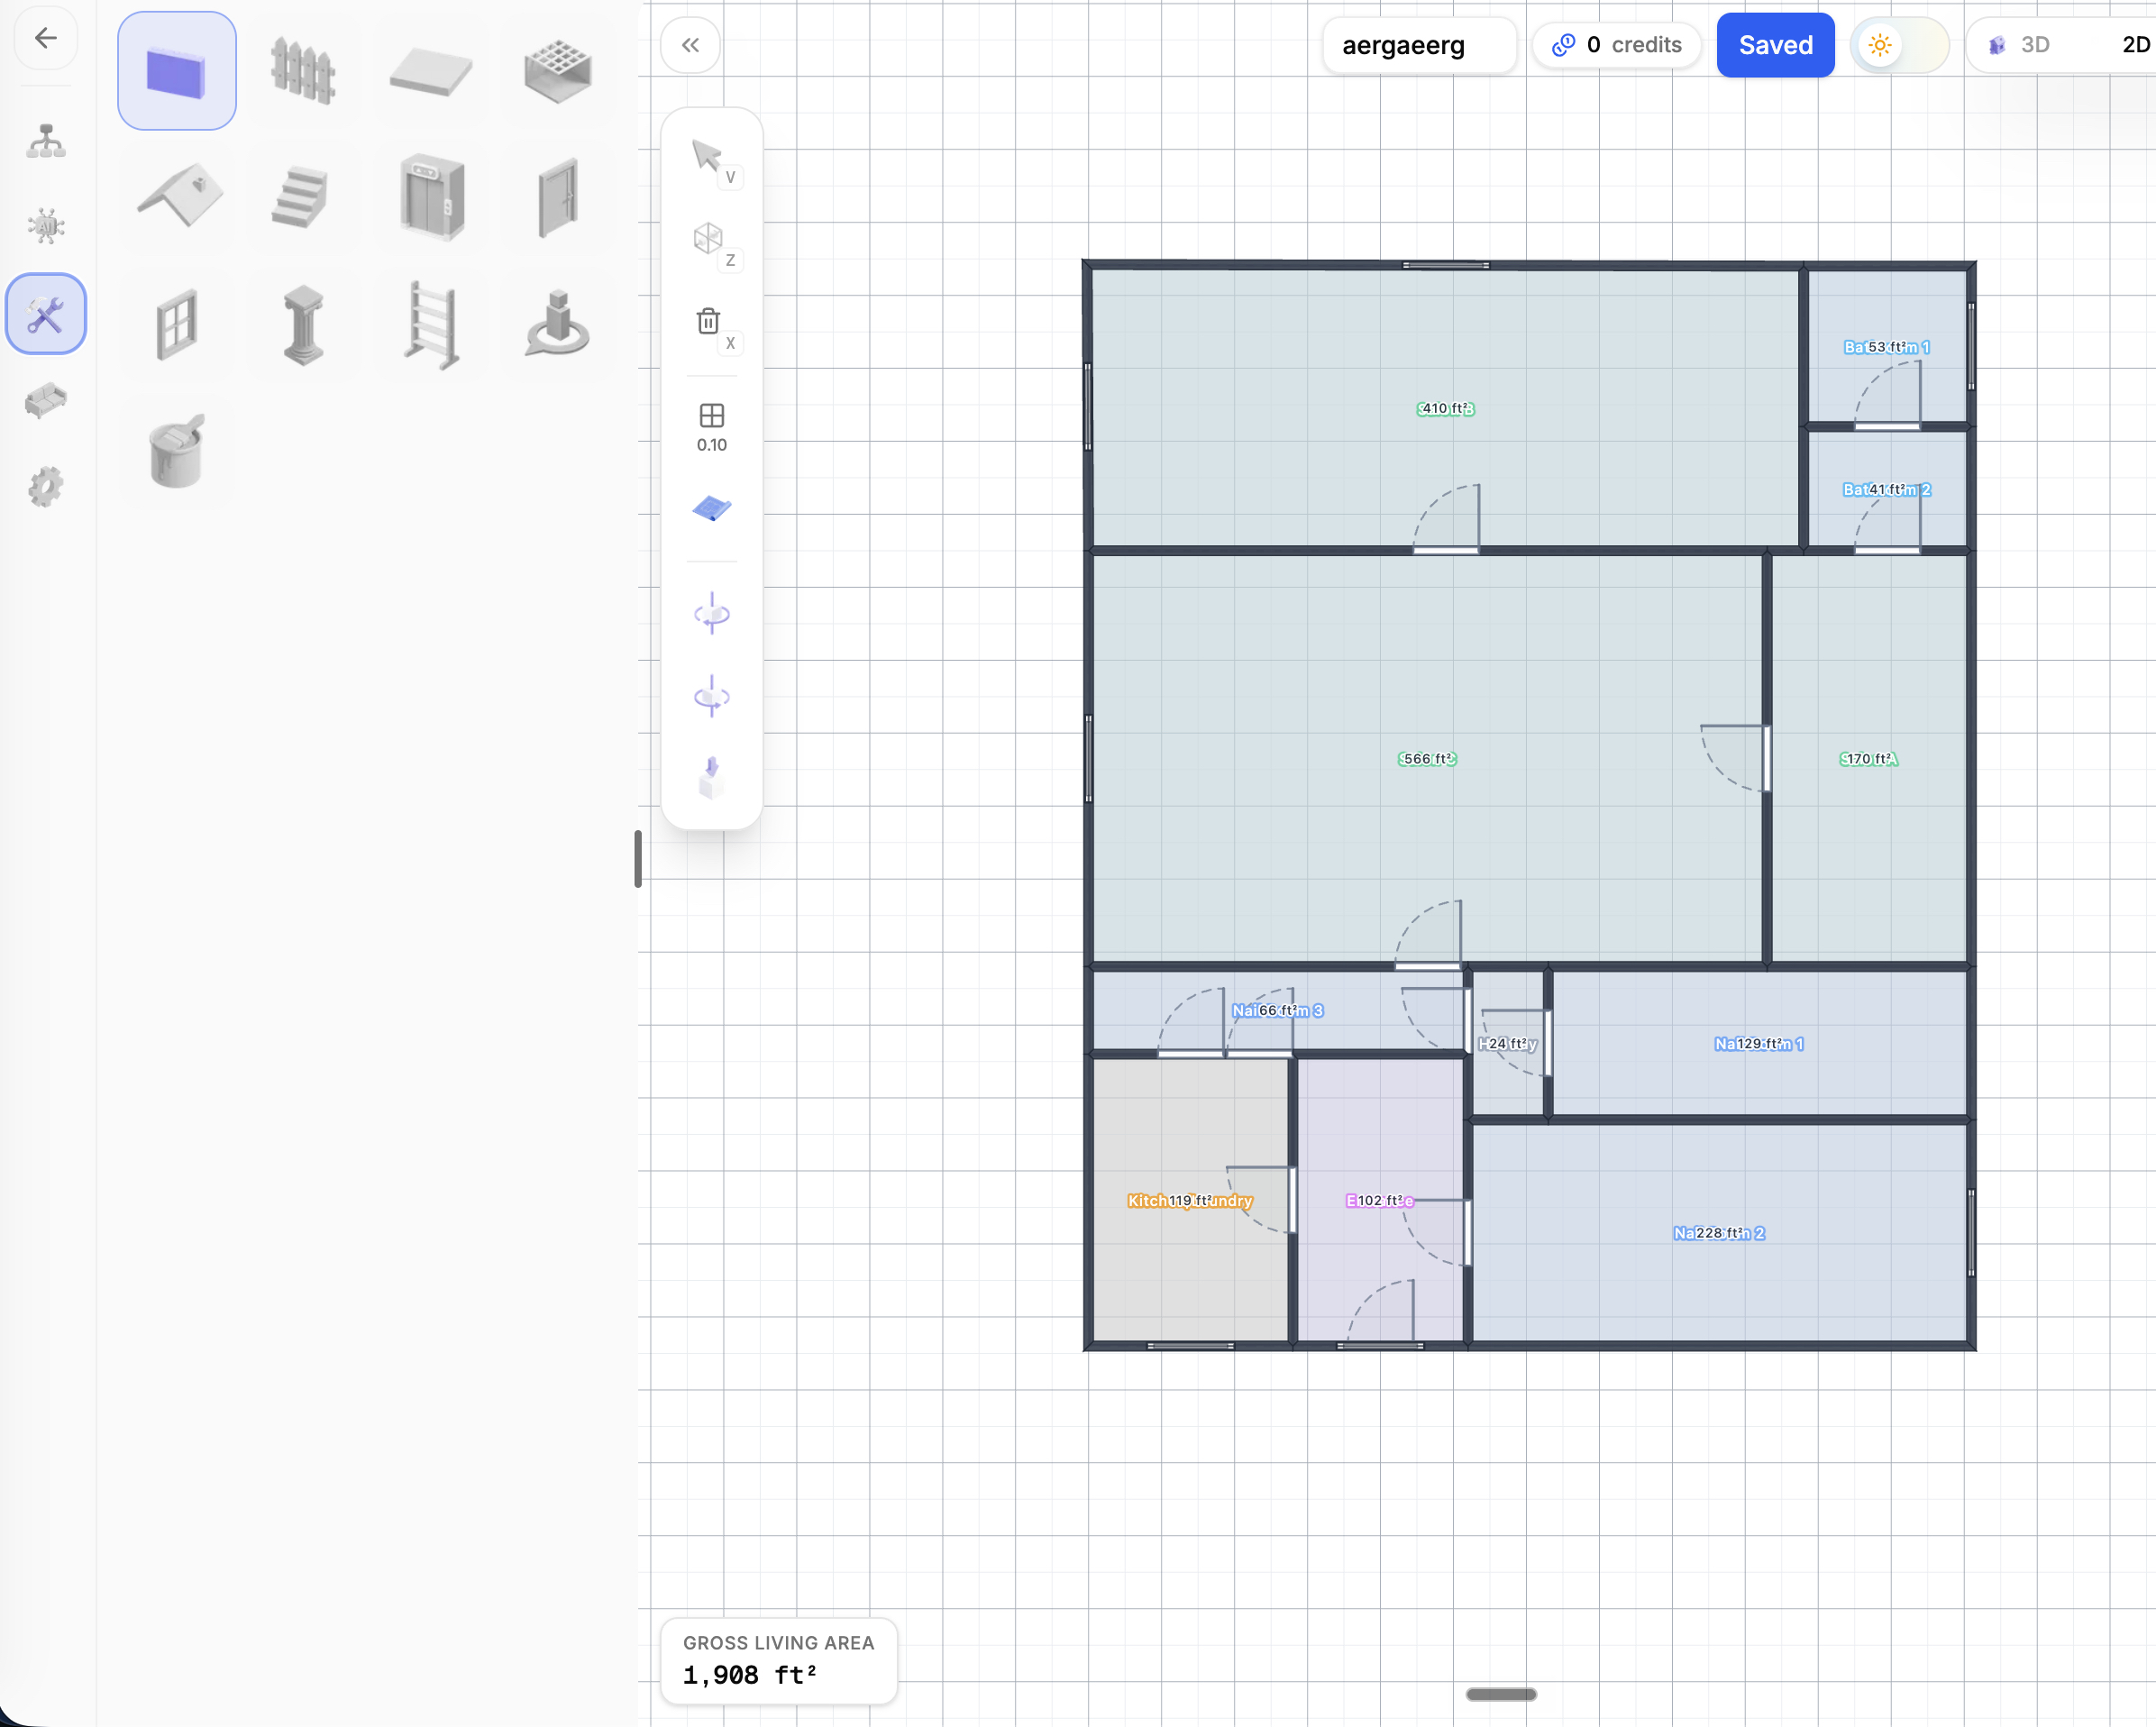
Task: Open the settings gear sidebar panel
Action: point(45,487)
